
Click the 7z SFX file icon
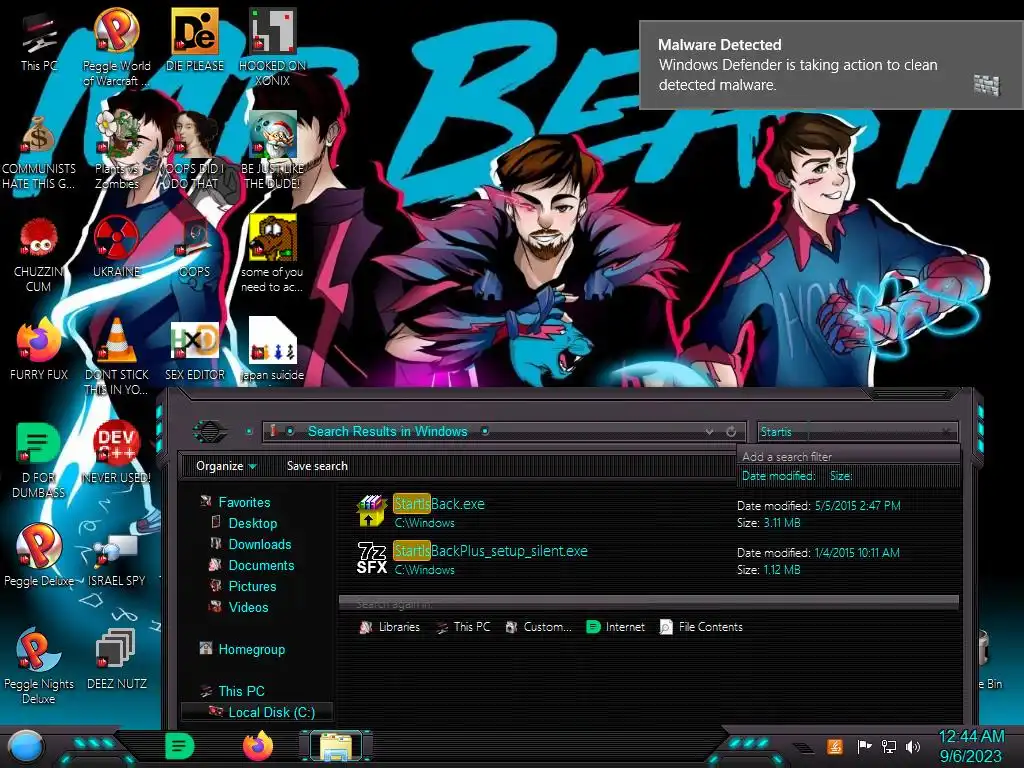coord(372,558)
